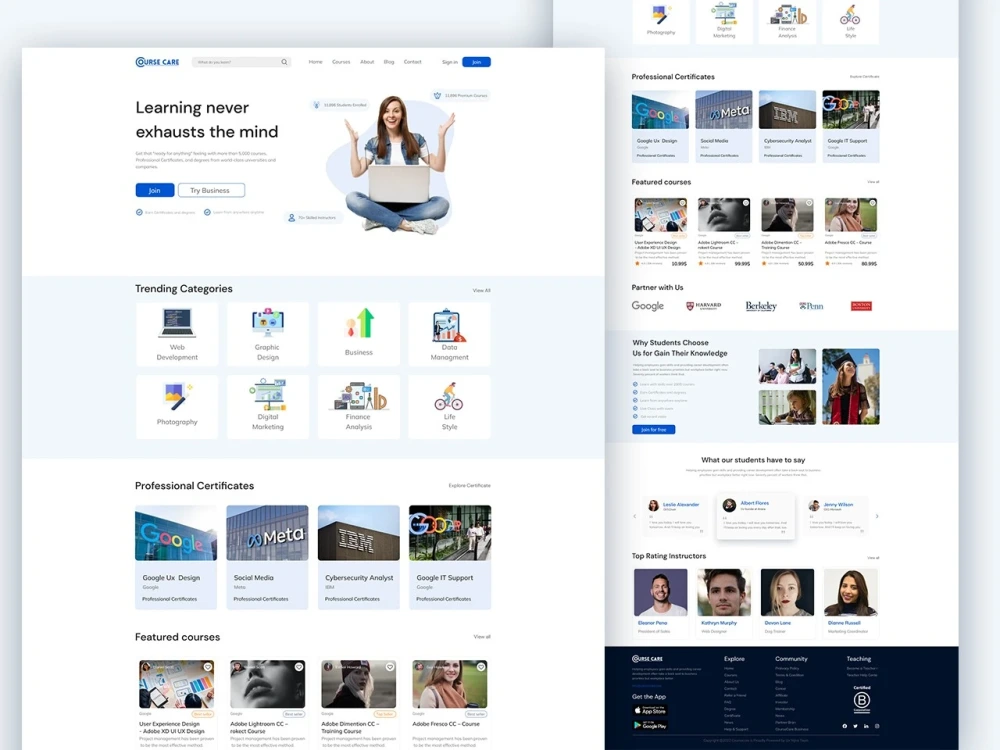Viewport: 1000px width, 750px height.
Task: Click the Google Play download badge
Action: point(650,725)
